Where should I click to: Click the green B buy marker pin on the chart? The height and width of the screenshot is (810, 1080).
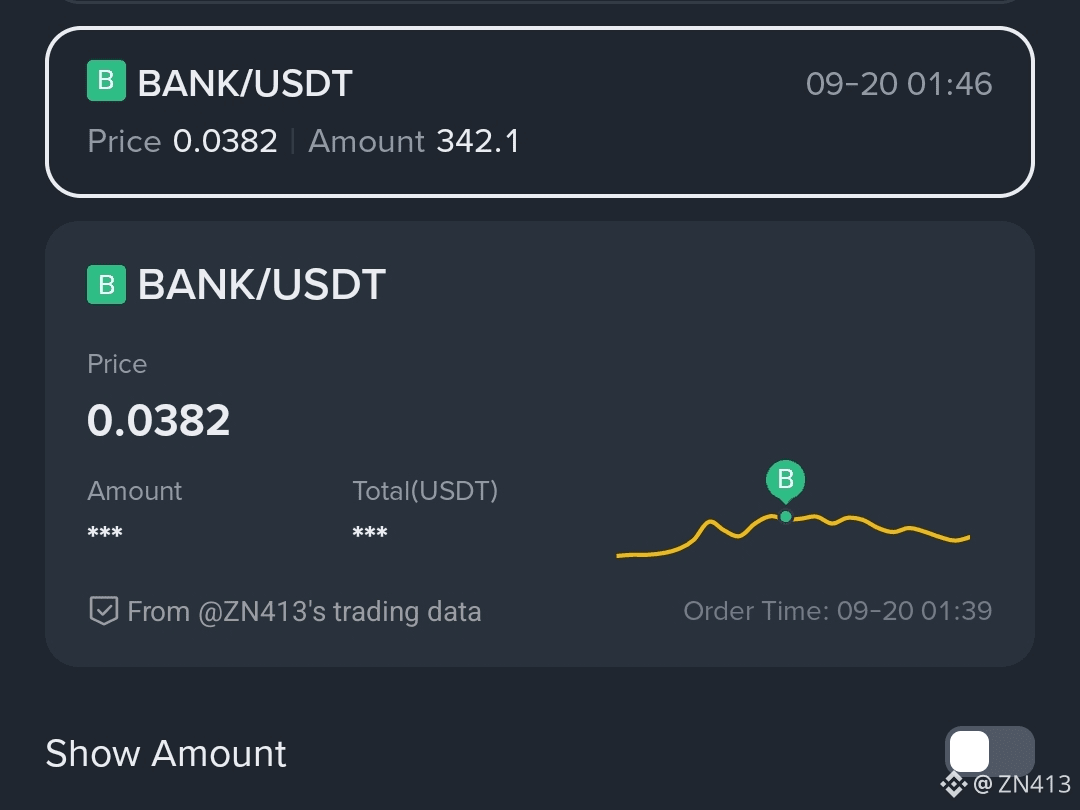click(x=785, y=481)
